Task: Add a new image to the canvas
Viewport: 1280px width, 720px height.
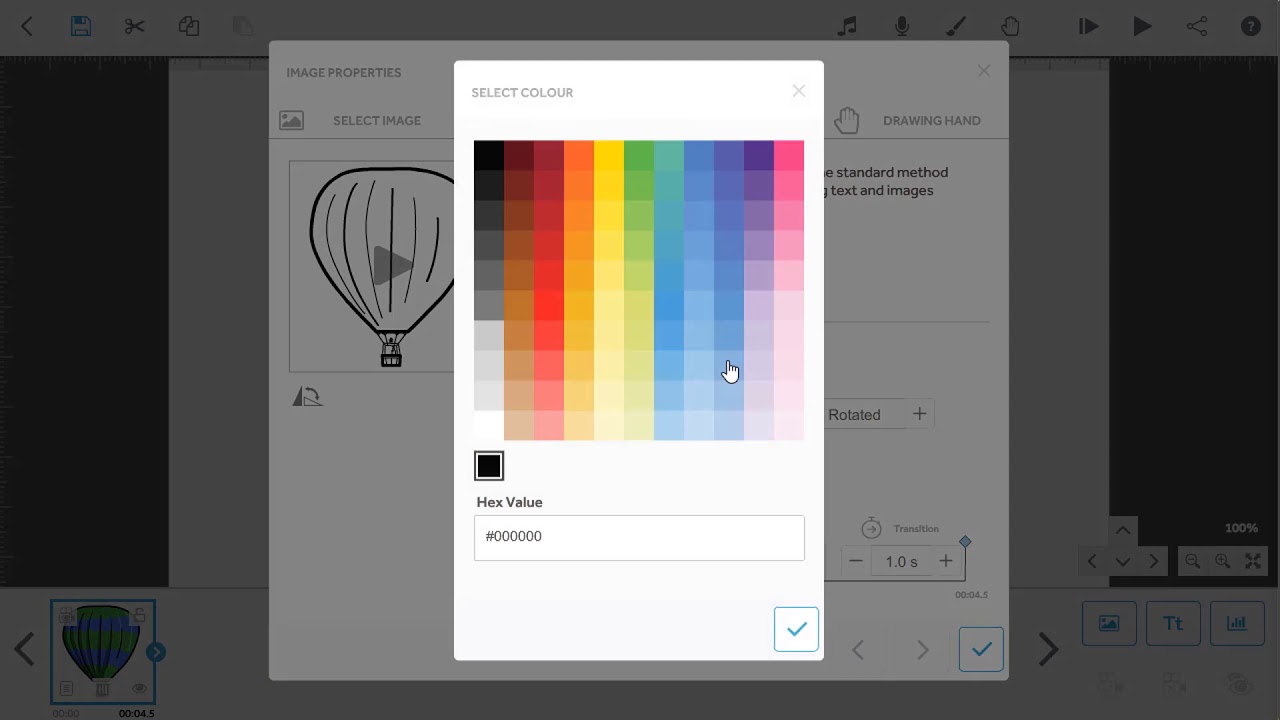Action: click(x=1109, y=623)
